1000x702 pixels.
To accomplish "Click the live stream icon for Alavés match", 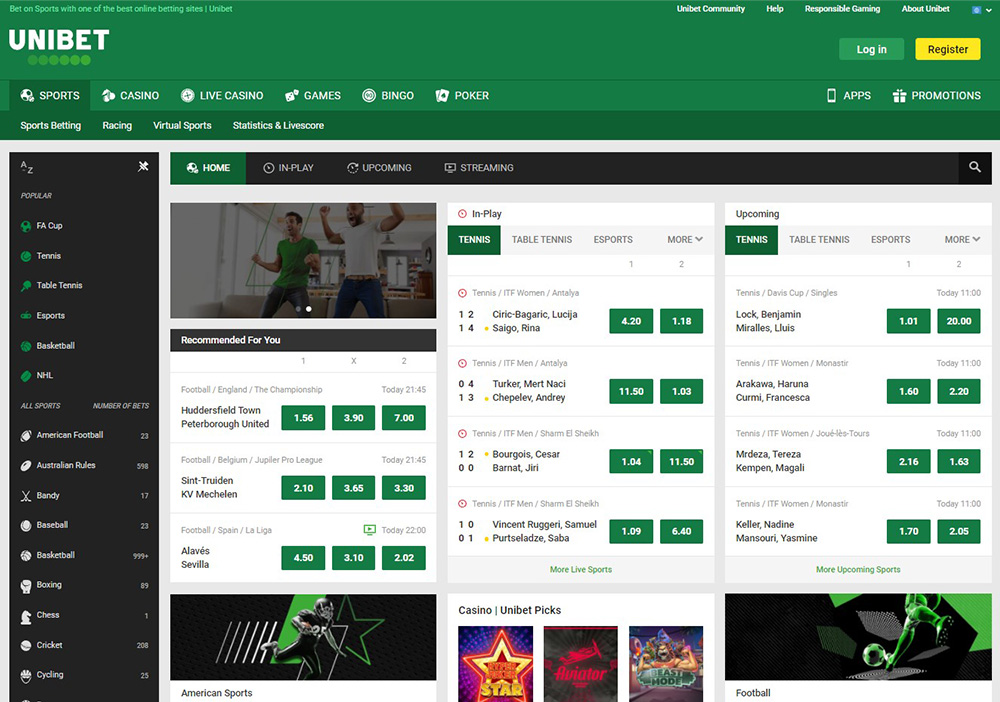I will pos(369,529).
